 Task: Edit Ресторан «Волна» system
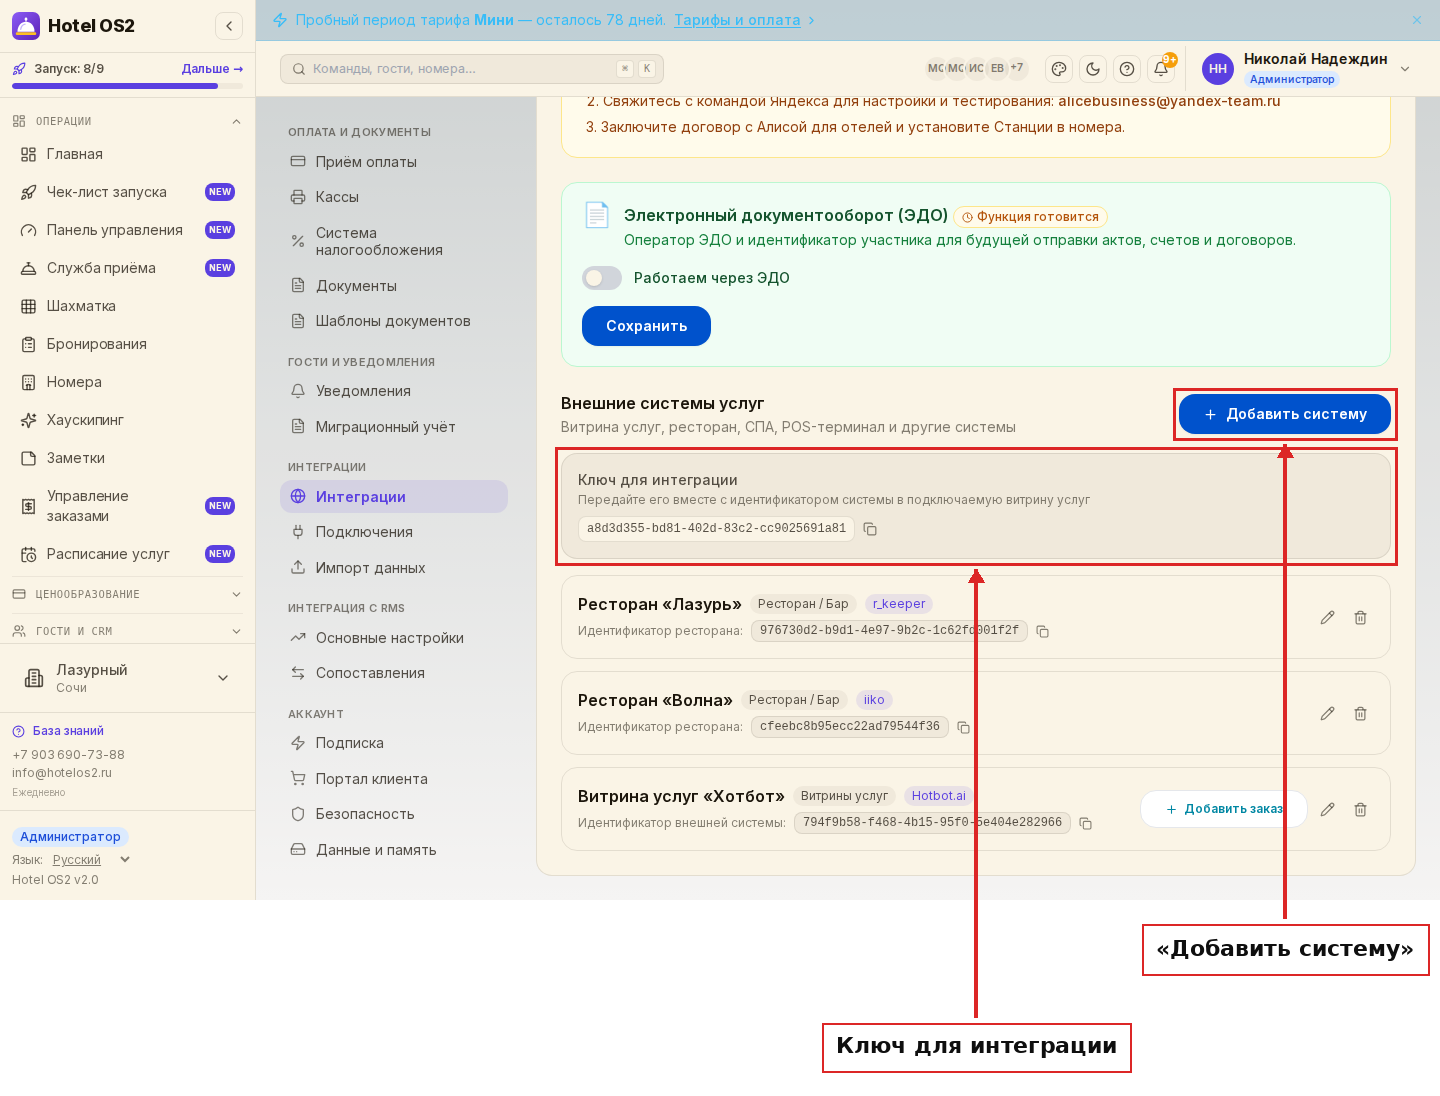(x=1327, y=714)
